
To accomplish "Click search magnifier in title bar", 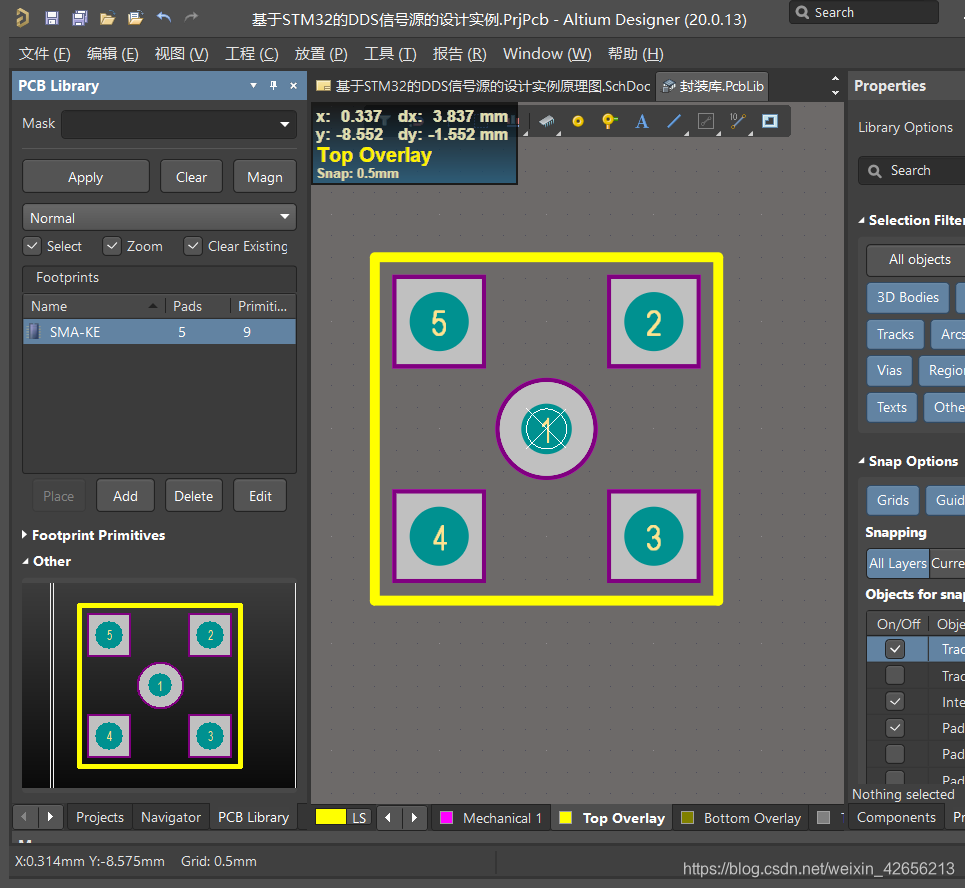I will (802, 12).
